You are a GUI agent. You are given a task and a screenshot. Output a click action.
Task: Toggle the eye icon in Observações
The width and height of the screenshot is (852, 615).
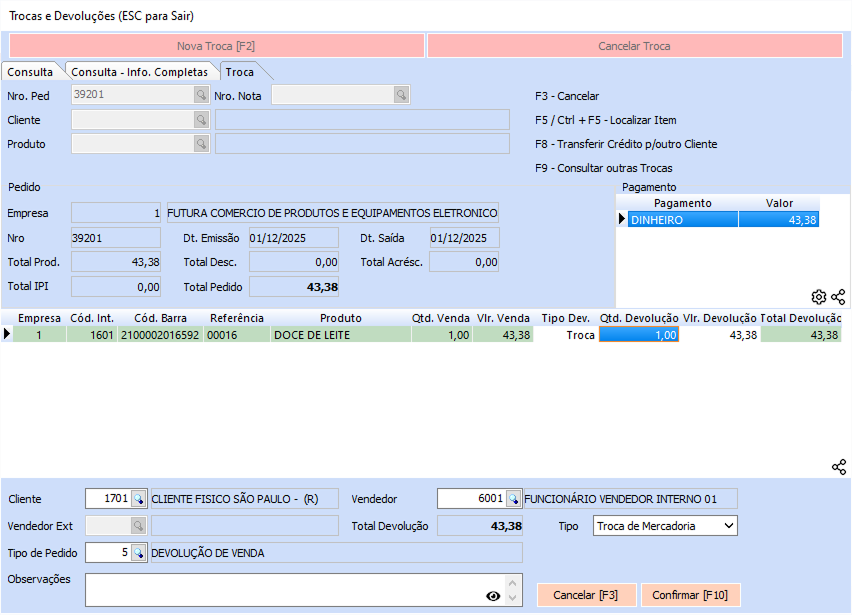click(492, 596)
